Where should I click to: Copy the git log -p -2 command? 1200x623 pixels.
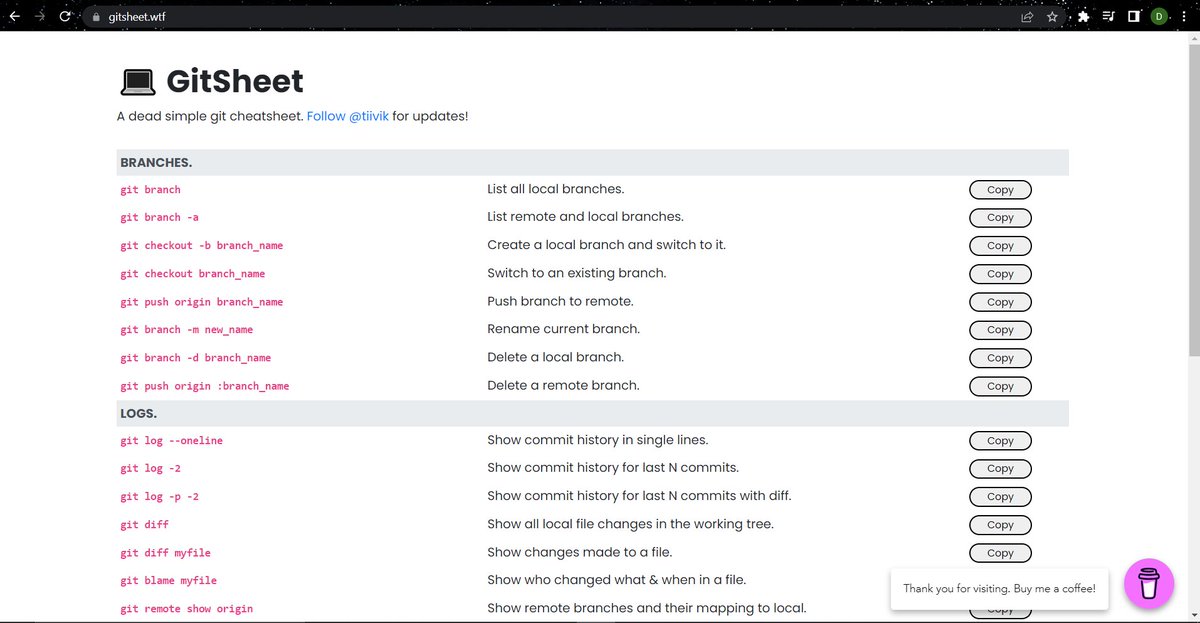(x=1000, y=497)
